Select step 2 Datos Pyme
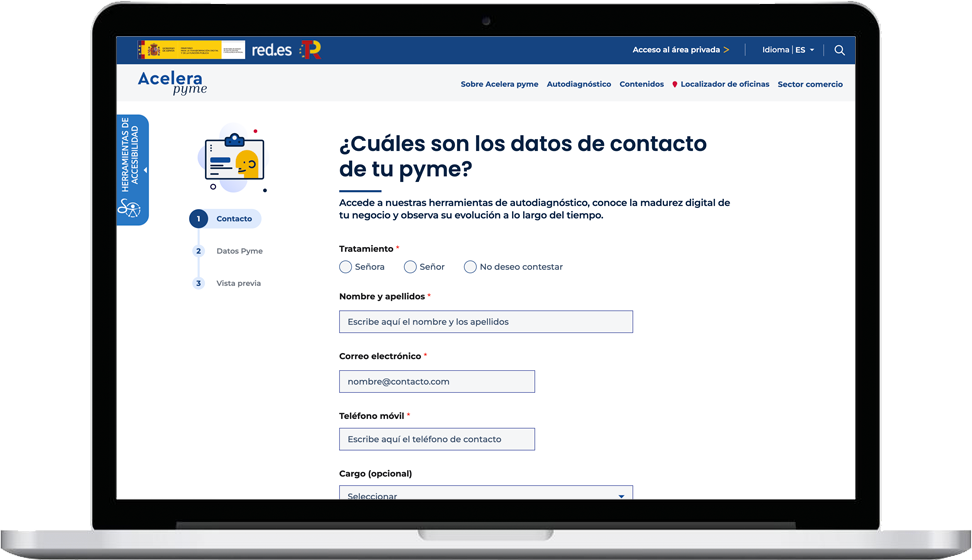Image resolution: width=972 pixels, height=560 pixels. tap(228, 251)
